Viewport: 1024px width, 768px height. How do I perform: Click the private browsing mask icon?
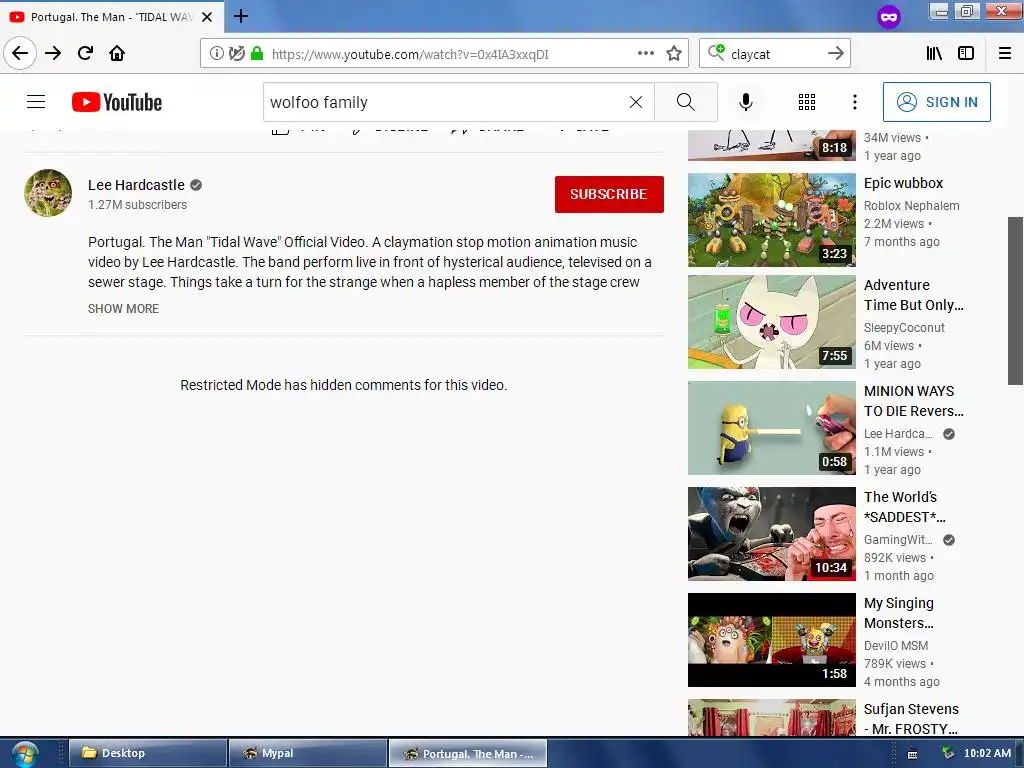pos(888,17)
